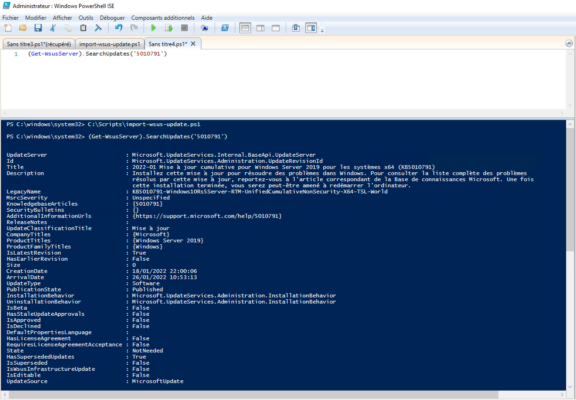
Task: Click the C:\Scripts\import-wsus-update.ps1 console command
Action: (144, 124)
